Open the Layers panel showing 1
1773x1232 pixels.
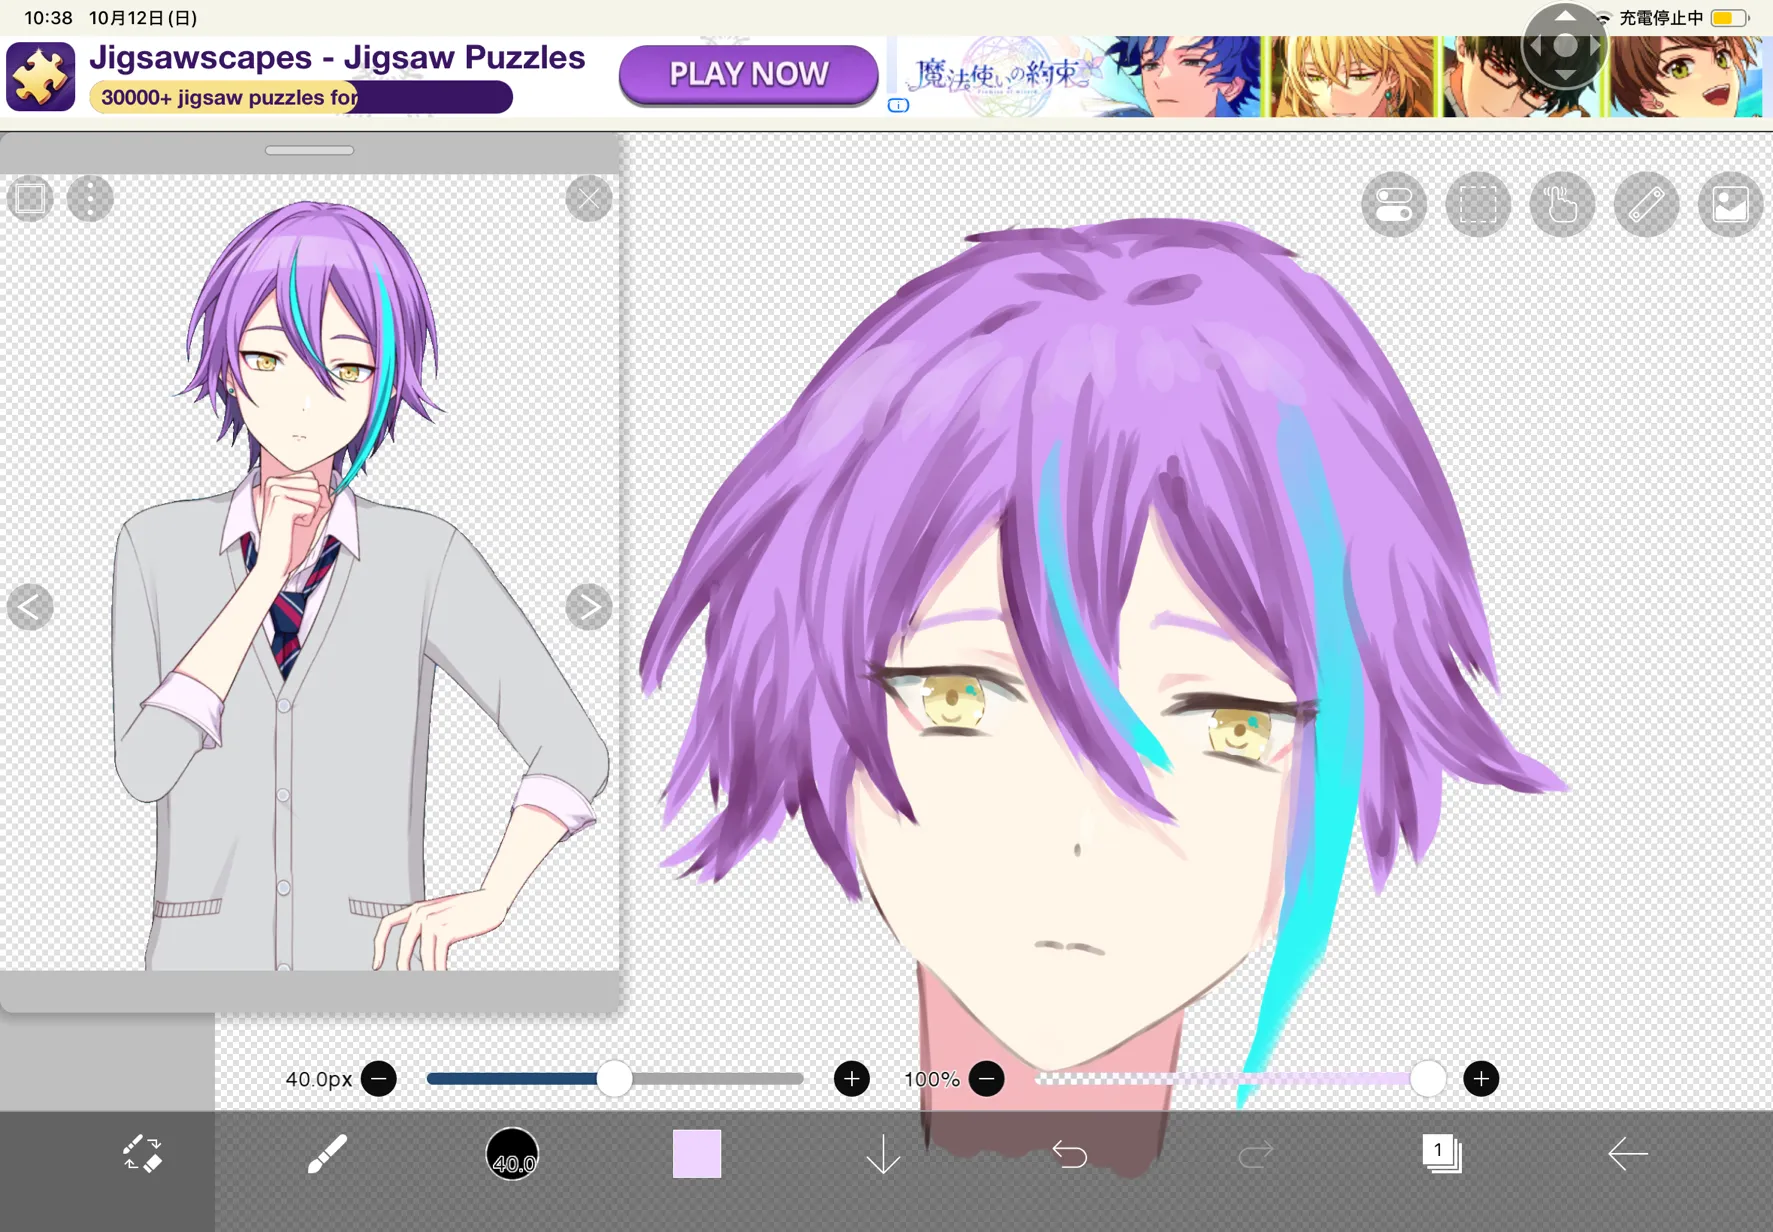tap(1441, 1153)
